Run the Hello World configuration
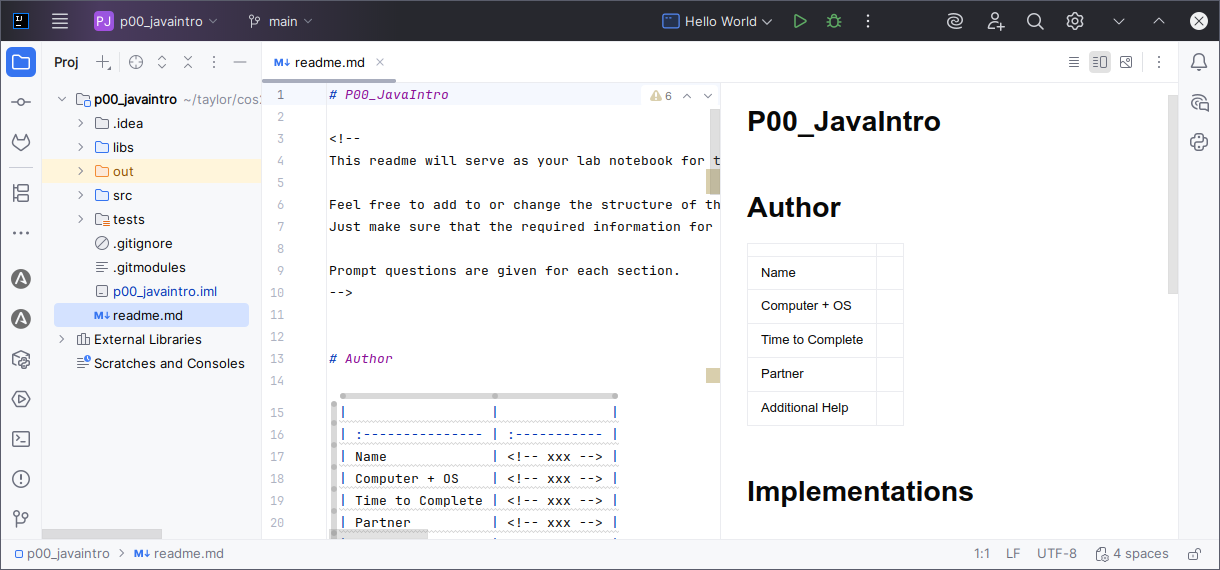The height and width of the screenshot is (570, 1220). tap(799, 21)
